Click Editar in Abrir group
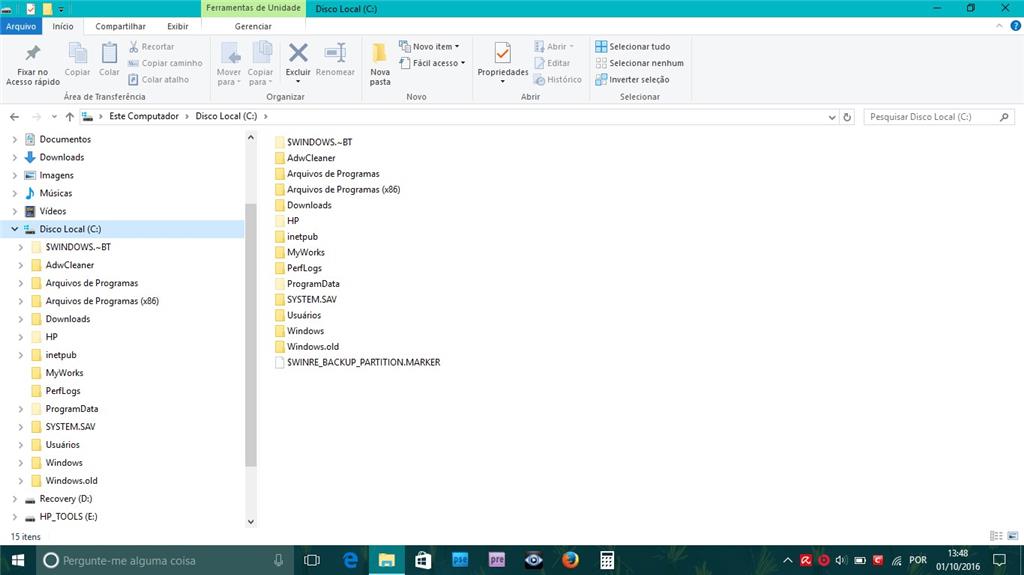Viewport: 1024px width, 575px height. click(x=552, y=63)
